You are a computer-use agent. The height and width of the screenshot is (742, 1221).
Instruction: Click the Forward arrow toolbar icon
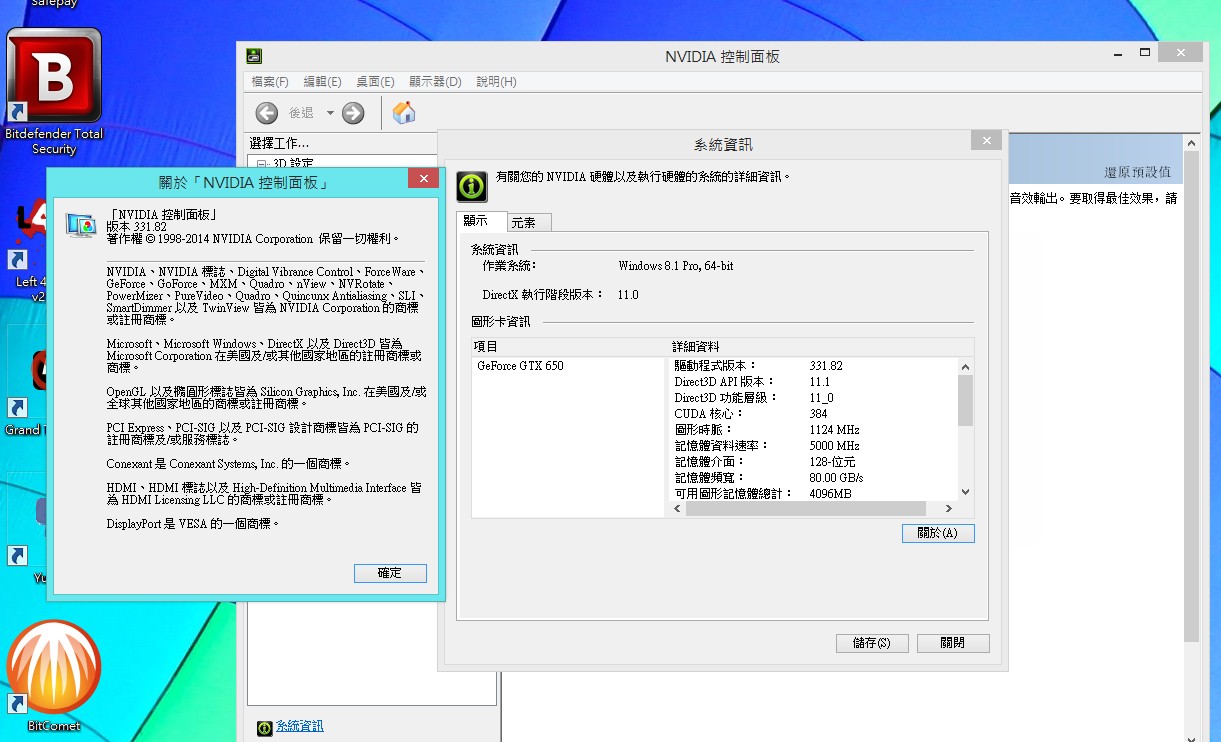tap(353, 113)
